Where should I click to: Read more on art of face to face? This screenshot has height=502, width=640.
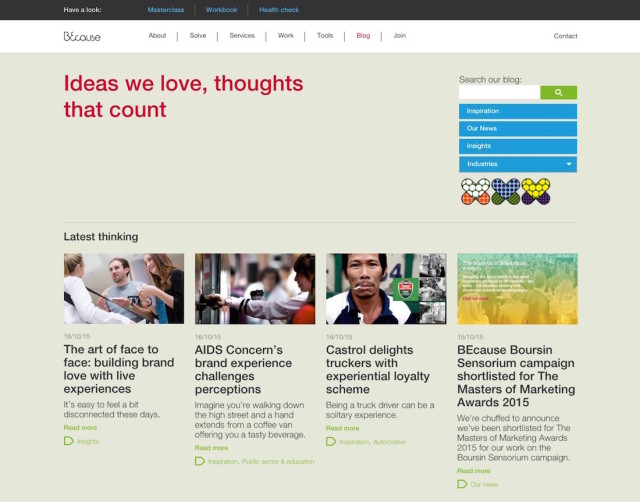(x=80, y=427)
